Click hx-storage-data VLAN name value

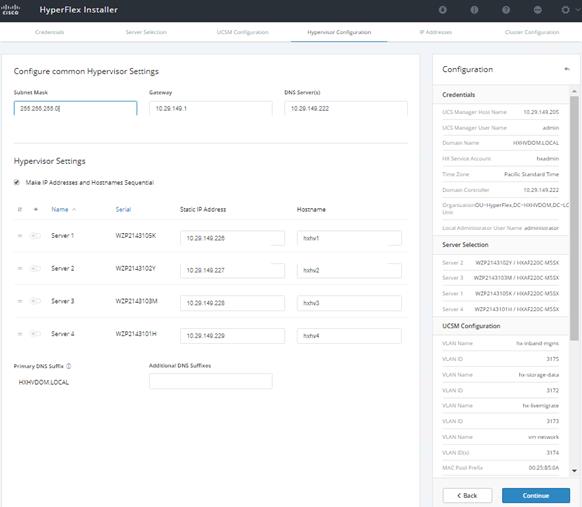coord(539,375)
